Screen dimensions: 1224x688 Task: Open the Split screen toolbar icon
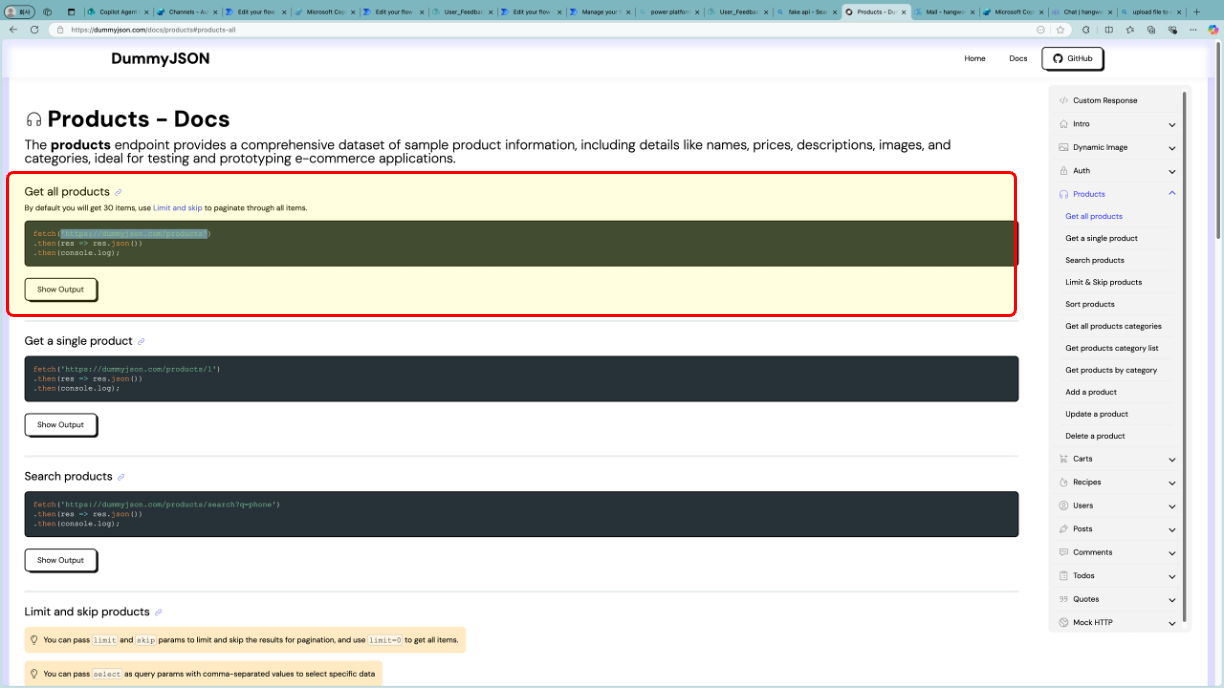[x=1108, y=30]
